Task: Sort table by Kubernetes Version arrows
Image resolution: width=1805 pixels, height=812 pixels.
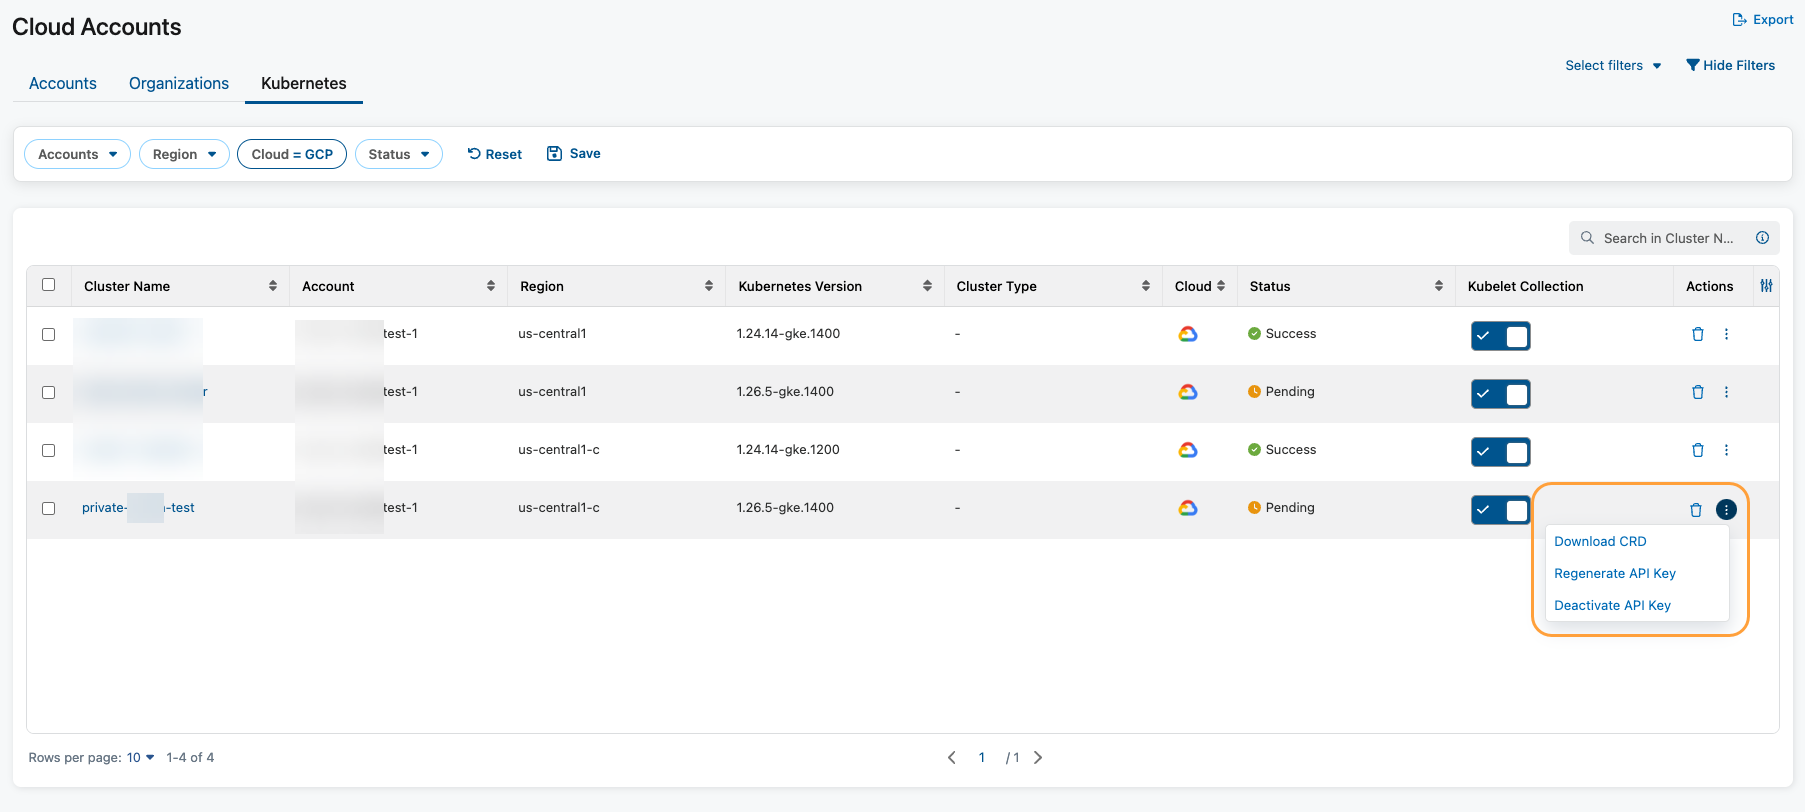Action: pos(927,286)
